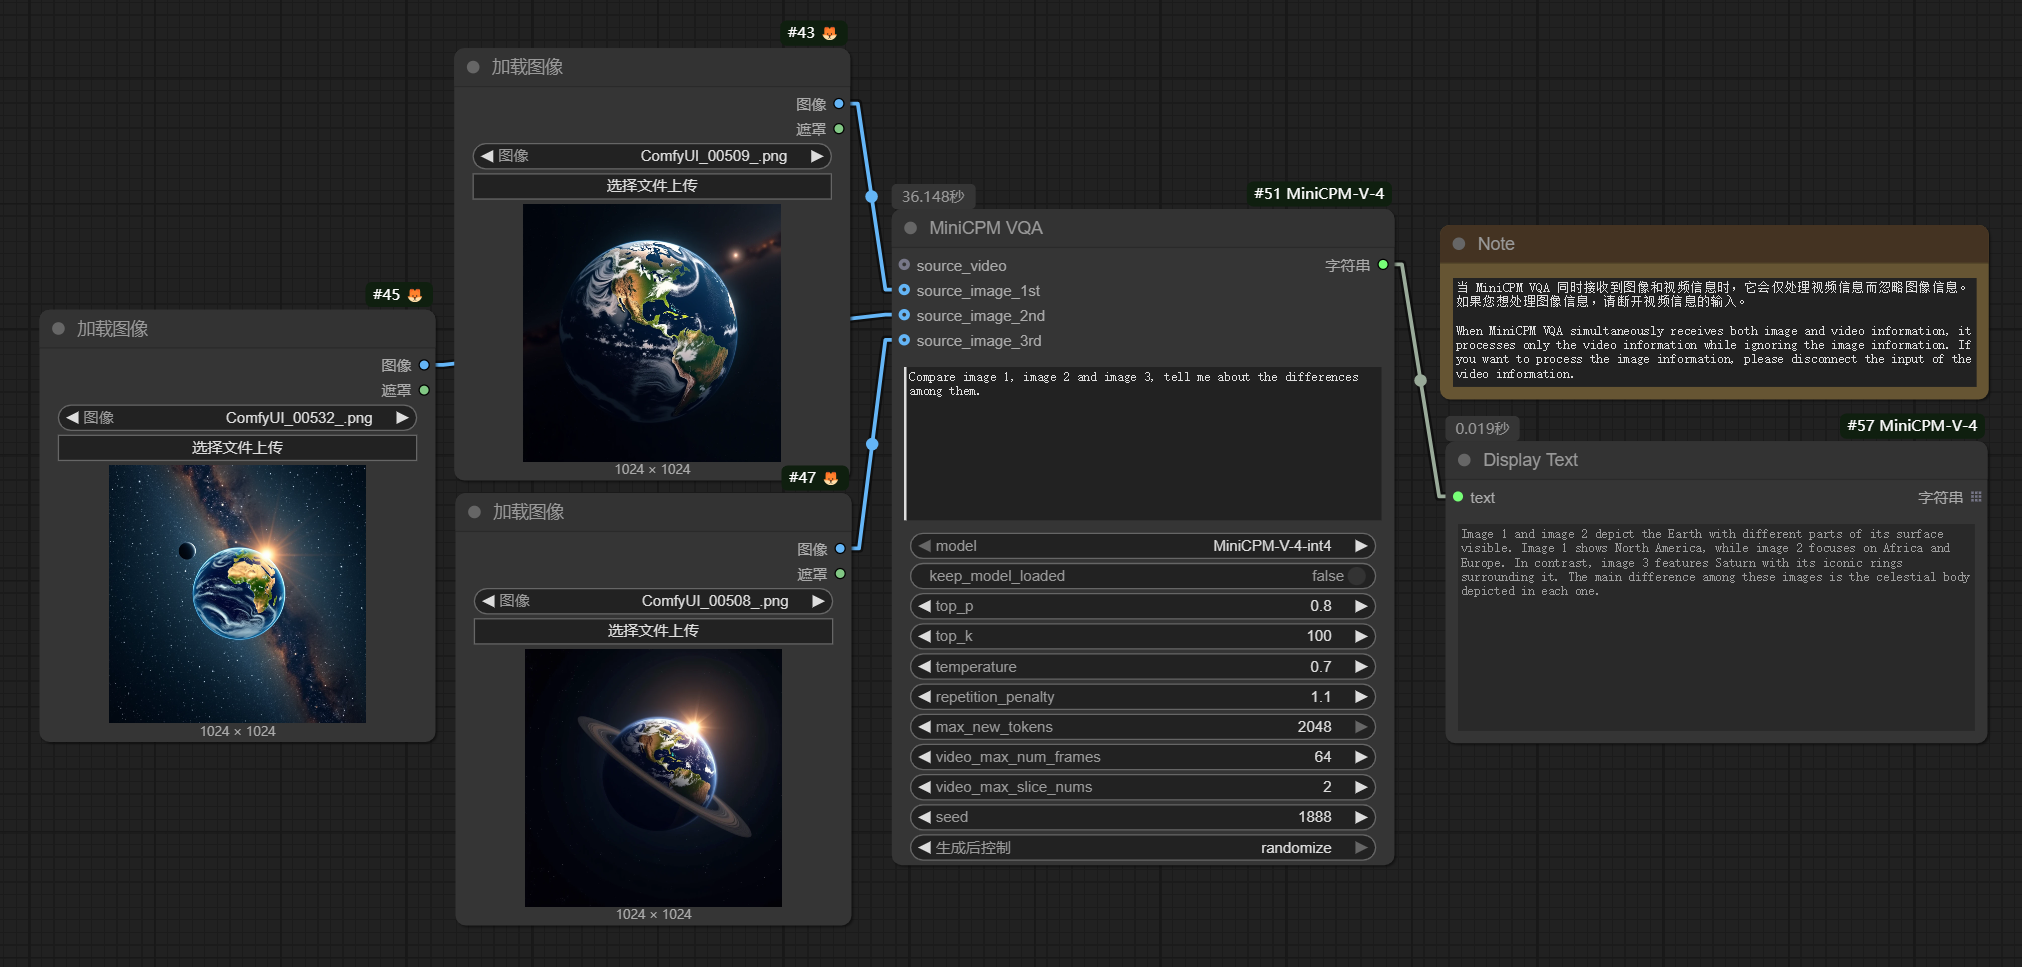Click the grid icon beside 字符串 on Display Text

tap(1976, 497)
